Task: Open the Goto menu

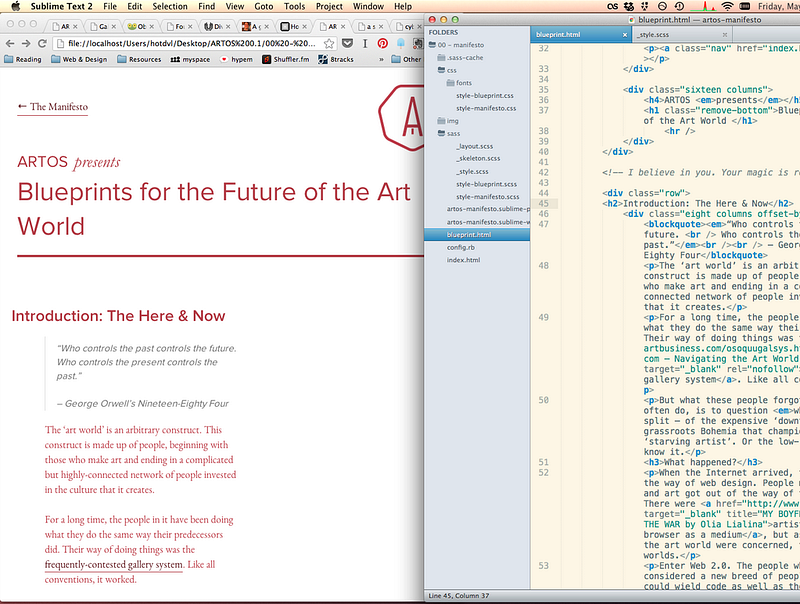Action: coord(264,6)
